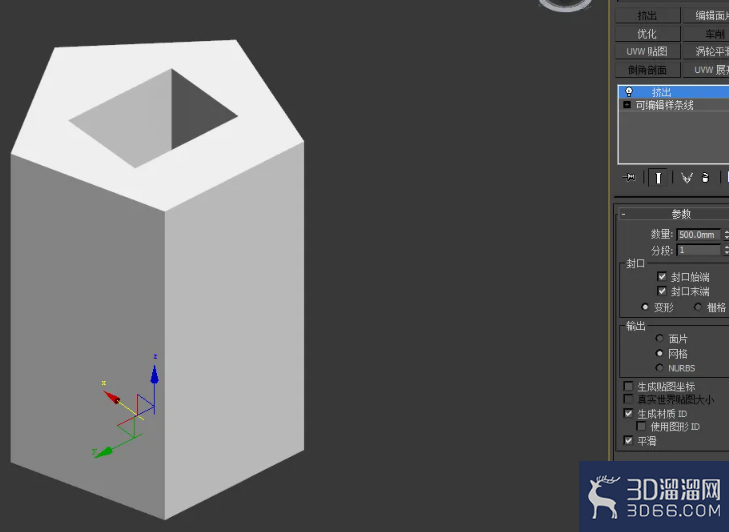The image size is (729, 532).
Task: Click the 车削 modifier button
Action: pyautogui.click(x=706, y=33)
